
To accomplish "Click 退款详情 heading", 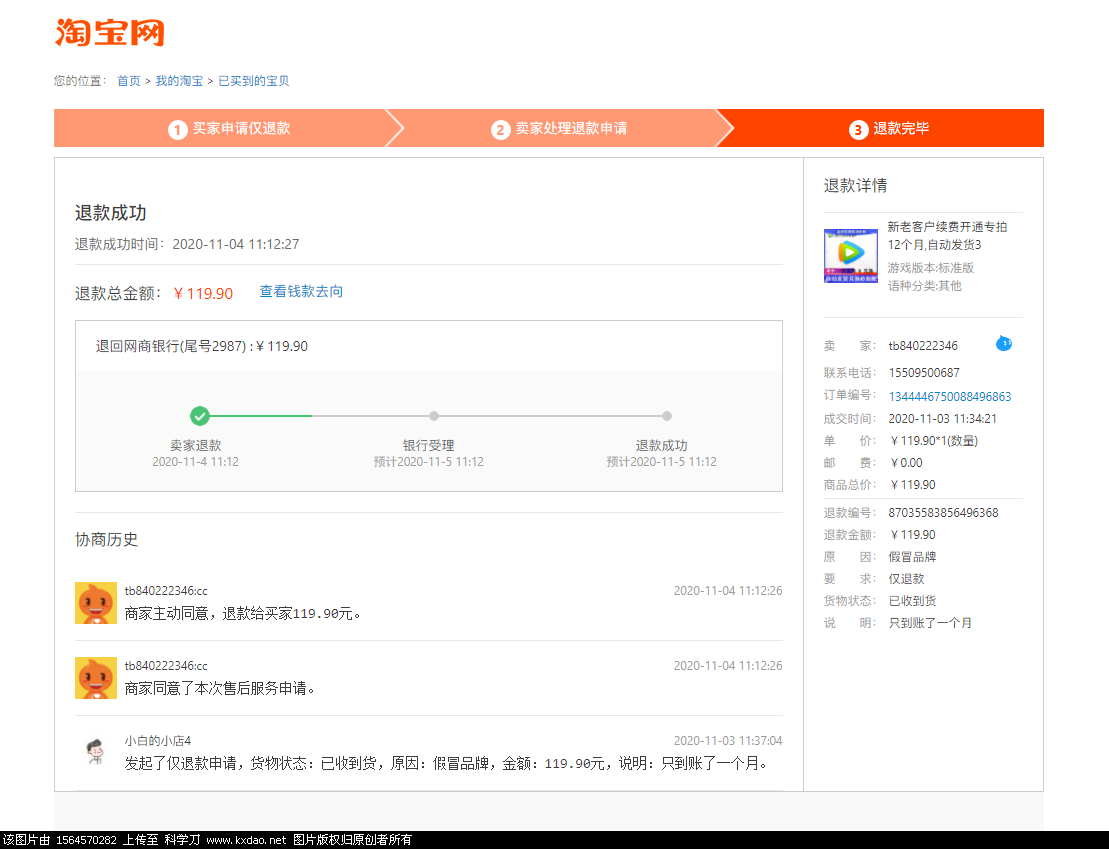I will coord(856,185).
